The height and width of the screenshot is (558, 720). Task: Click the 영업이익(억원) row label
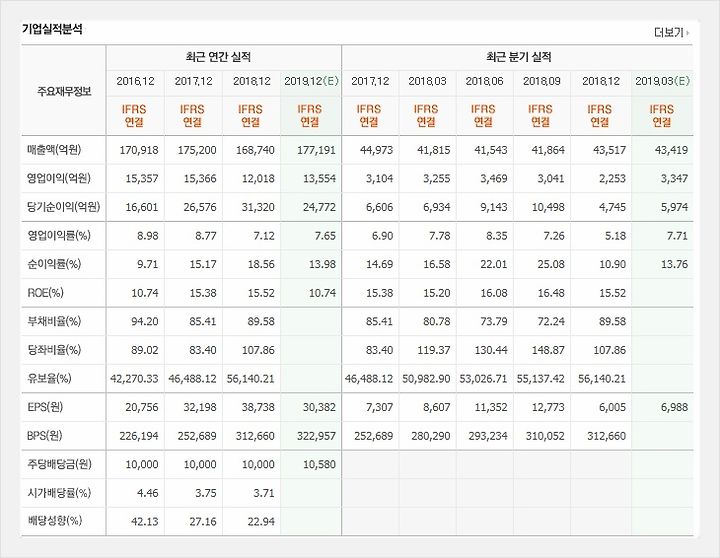pos(59,178)
